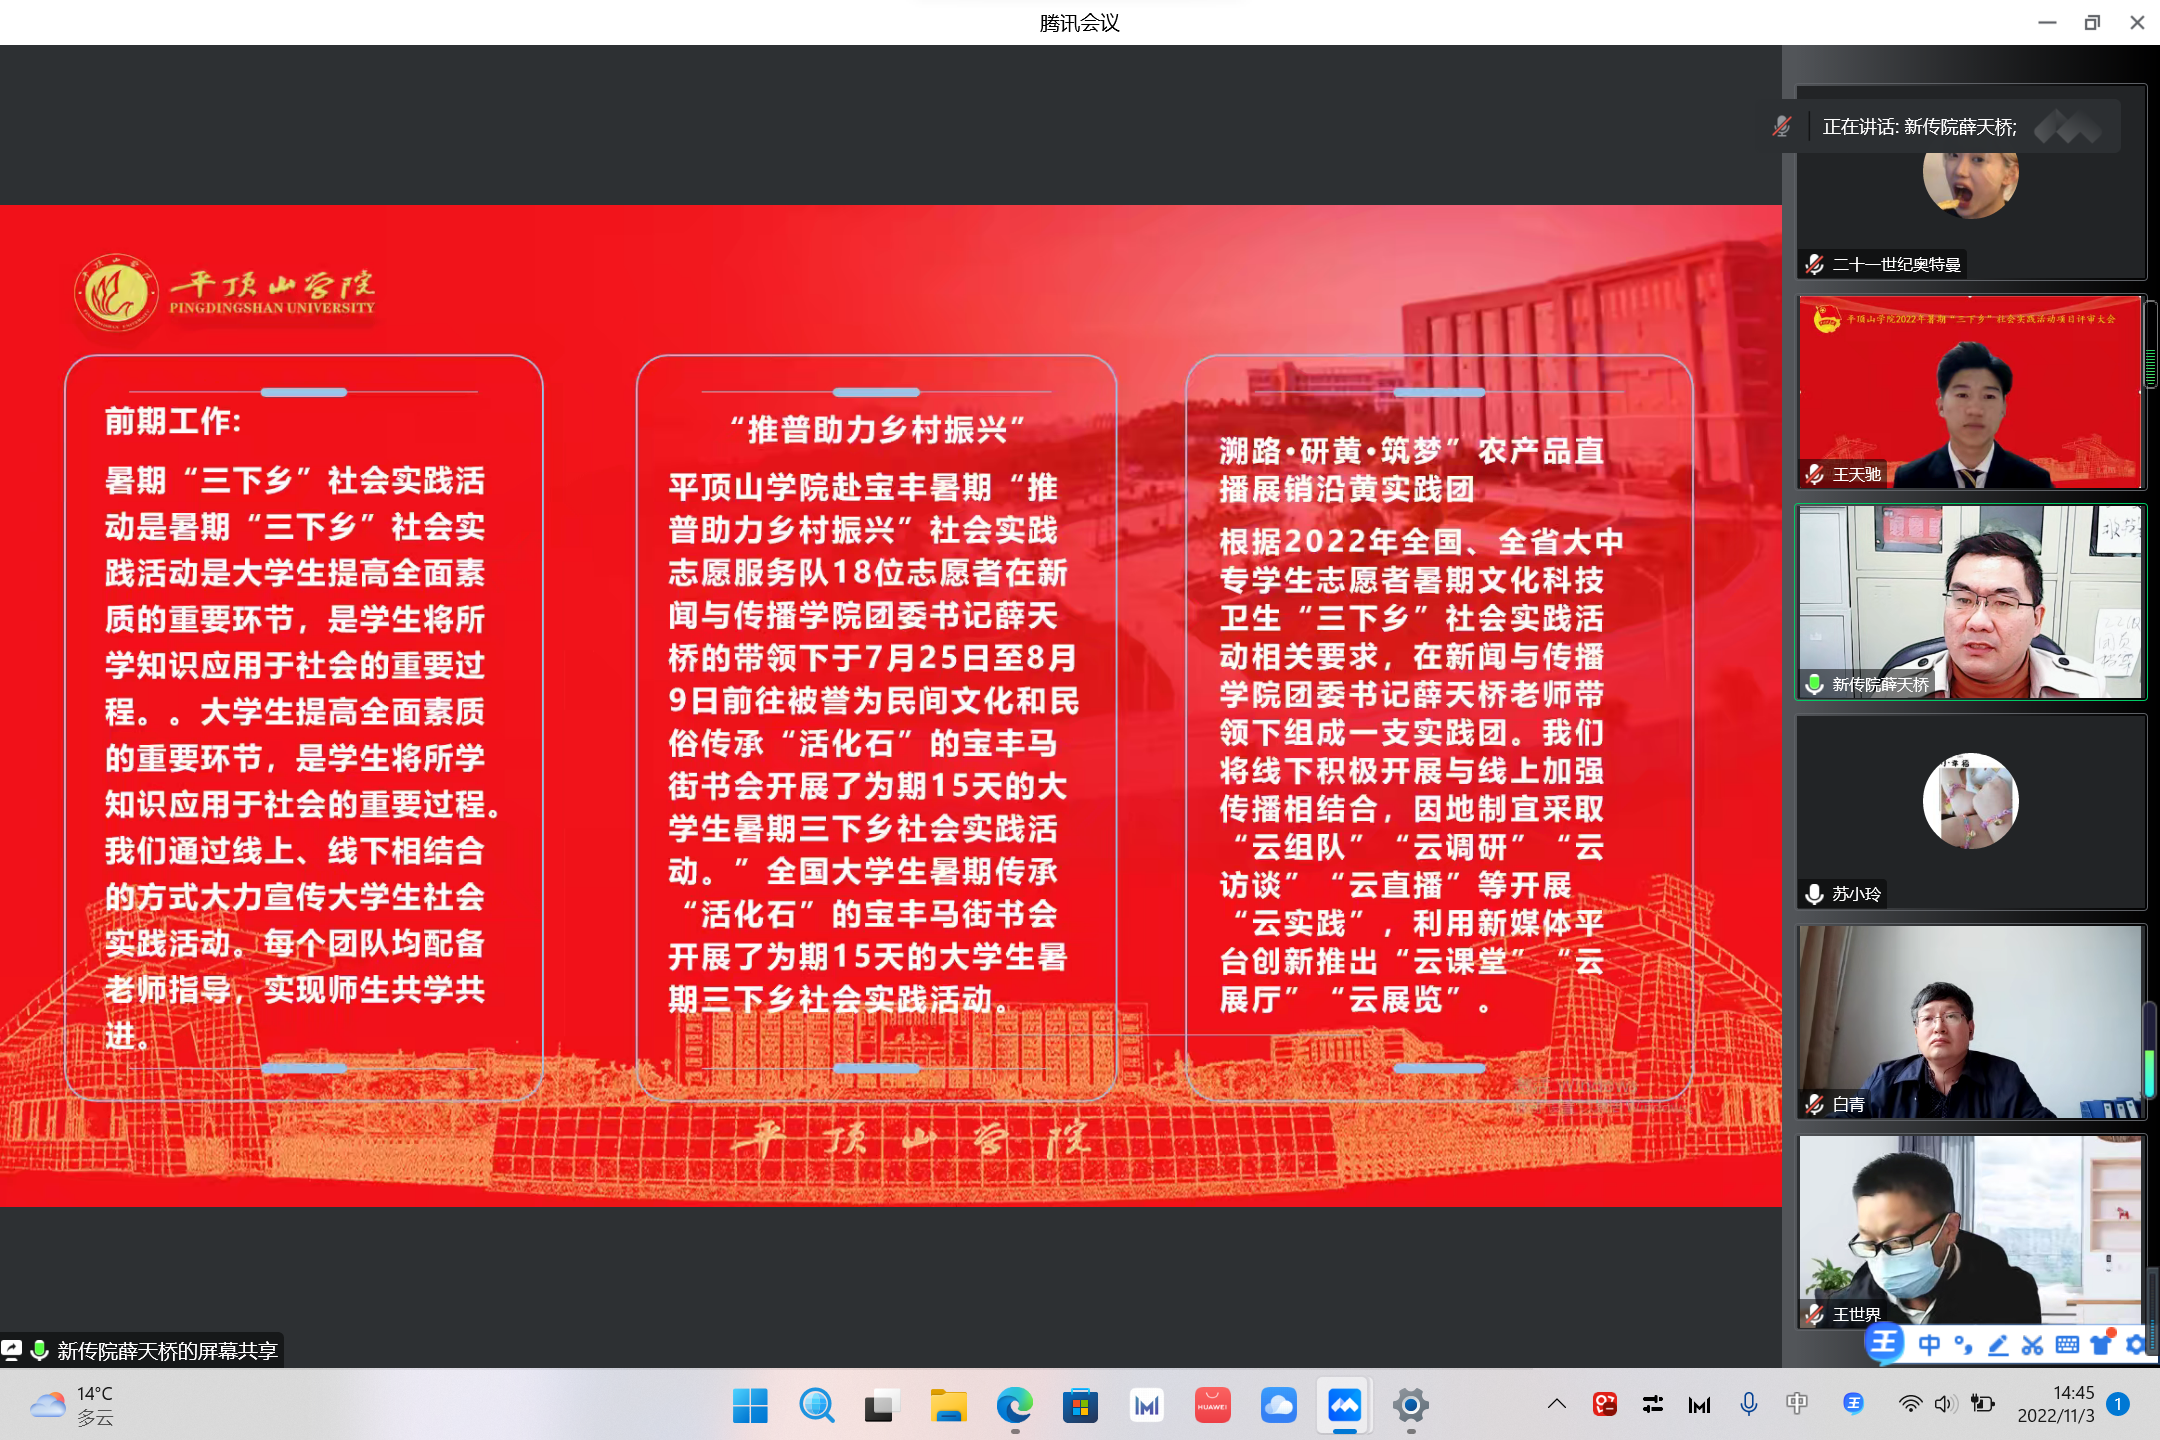The image size is (2160, 1440).
Task: Toggle Chinese/English mode on IME toolbar
Action: coord(1929,1345)
